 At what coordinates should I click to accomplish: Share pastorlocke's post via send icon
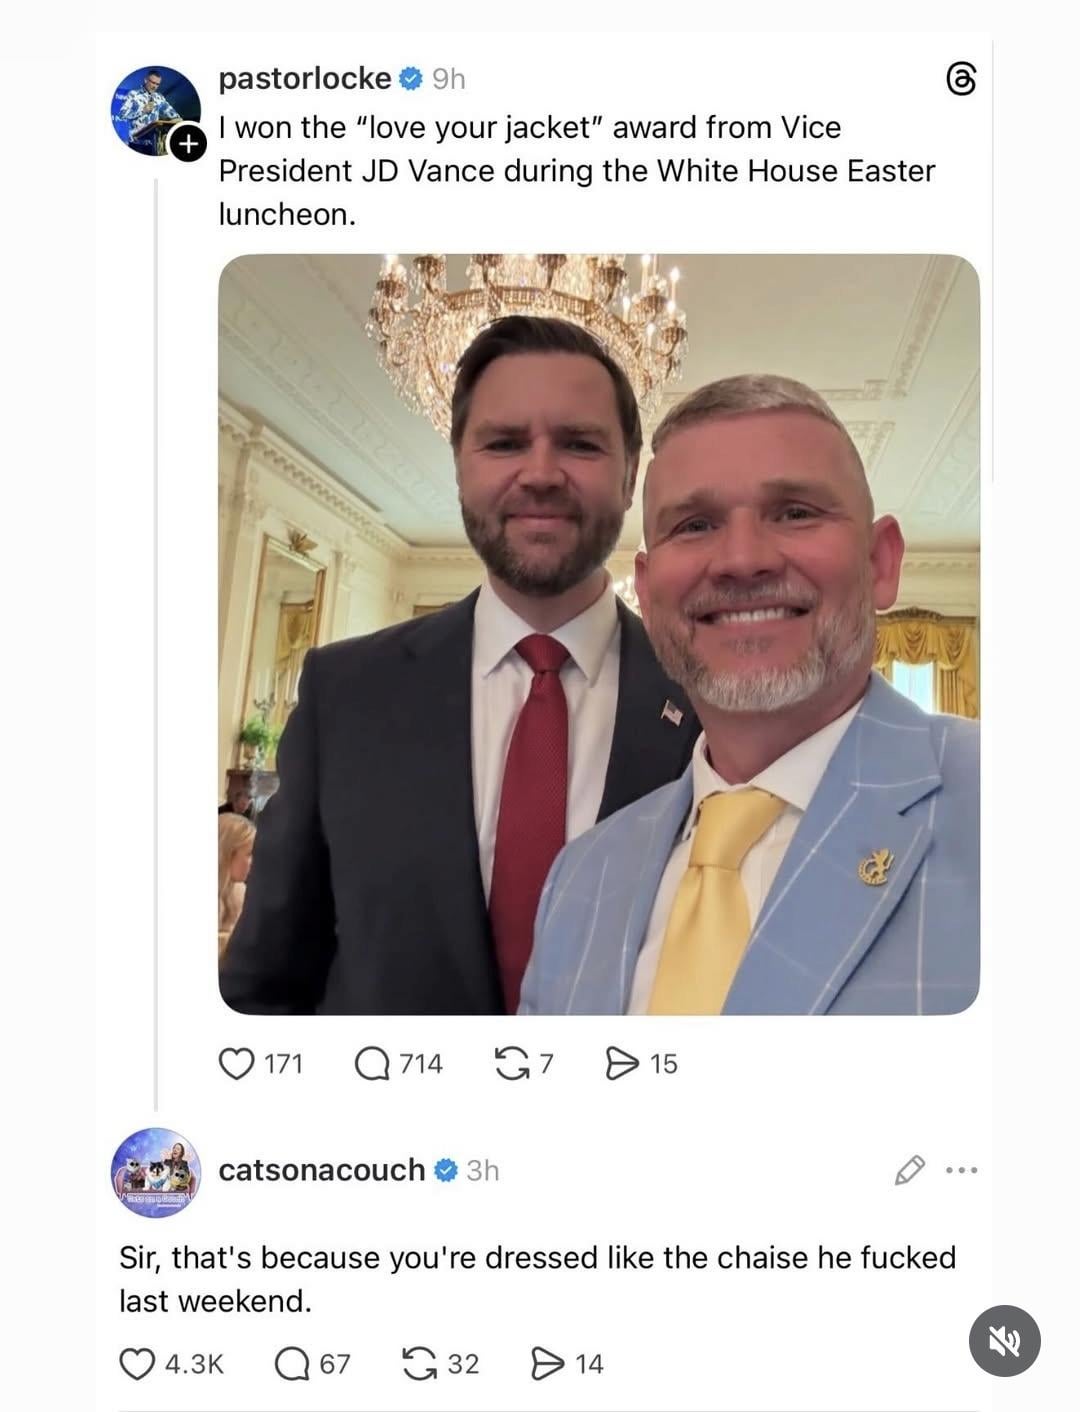tap(622, 1063)
